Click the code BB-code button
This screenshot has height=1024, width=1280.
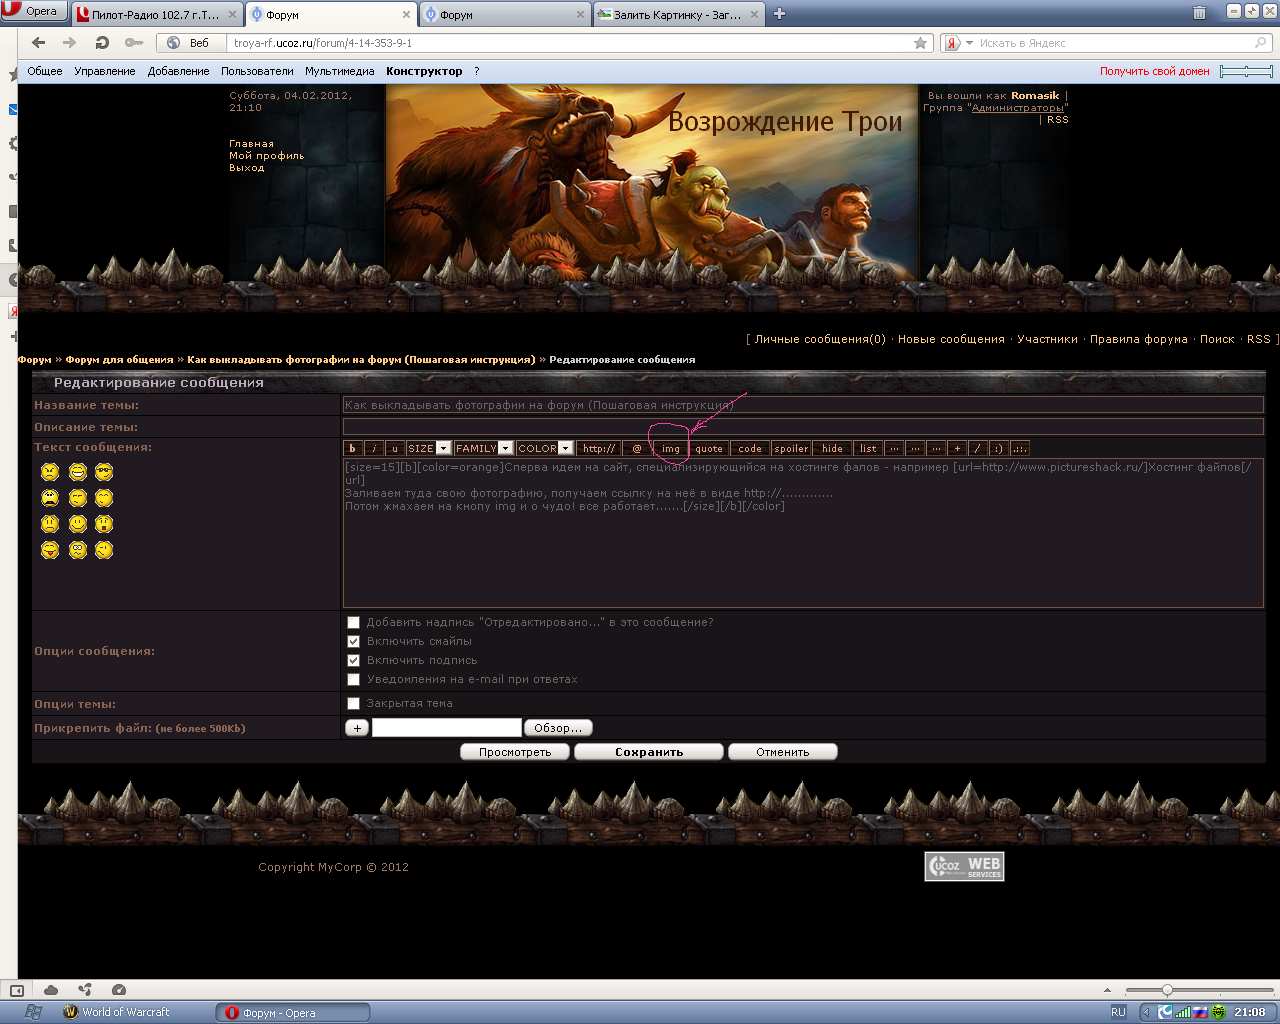[750, 449]
